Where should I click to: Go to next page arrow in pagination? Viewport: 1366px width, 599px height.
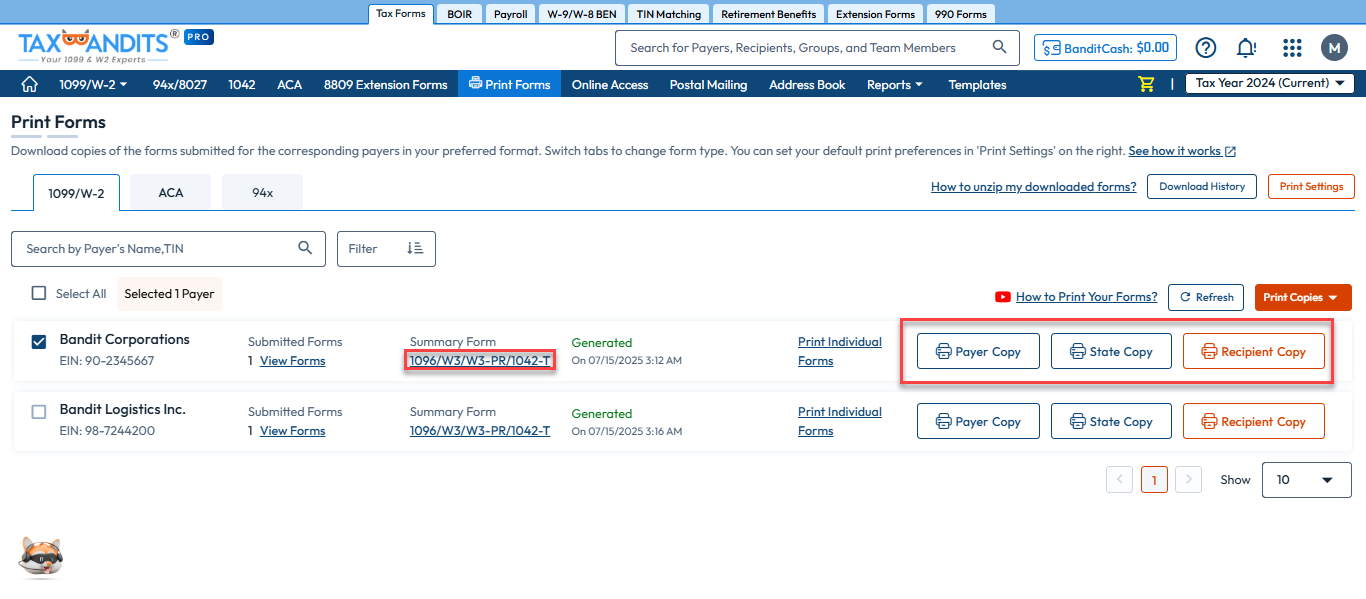click(x=1188, y=480)
